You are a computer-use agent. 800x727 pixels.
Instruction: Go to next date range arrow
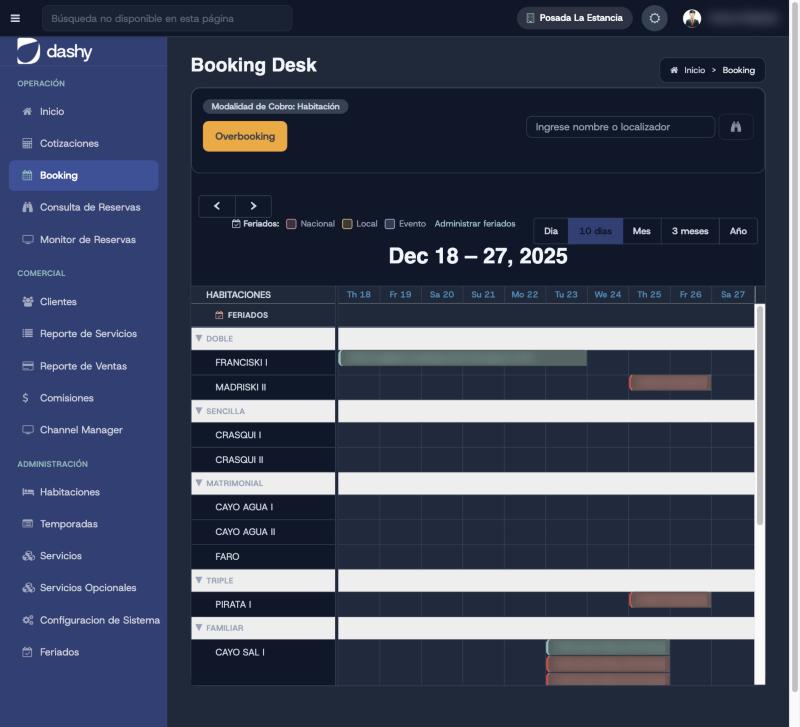point(253,206)
